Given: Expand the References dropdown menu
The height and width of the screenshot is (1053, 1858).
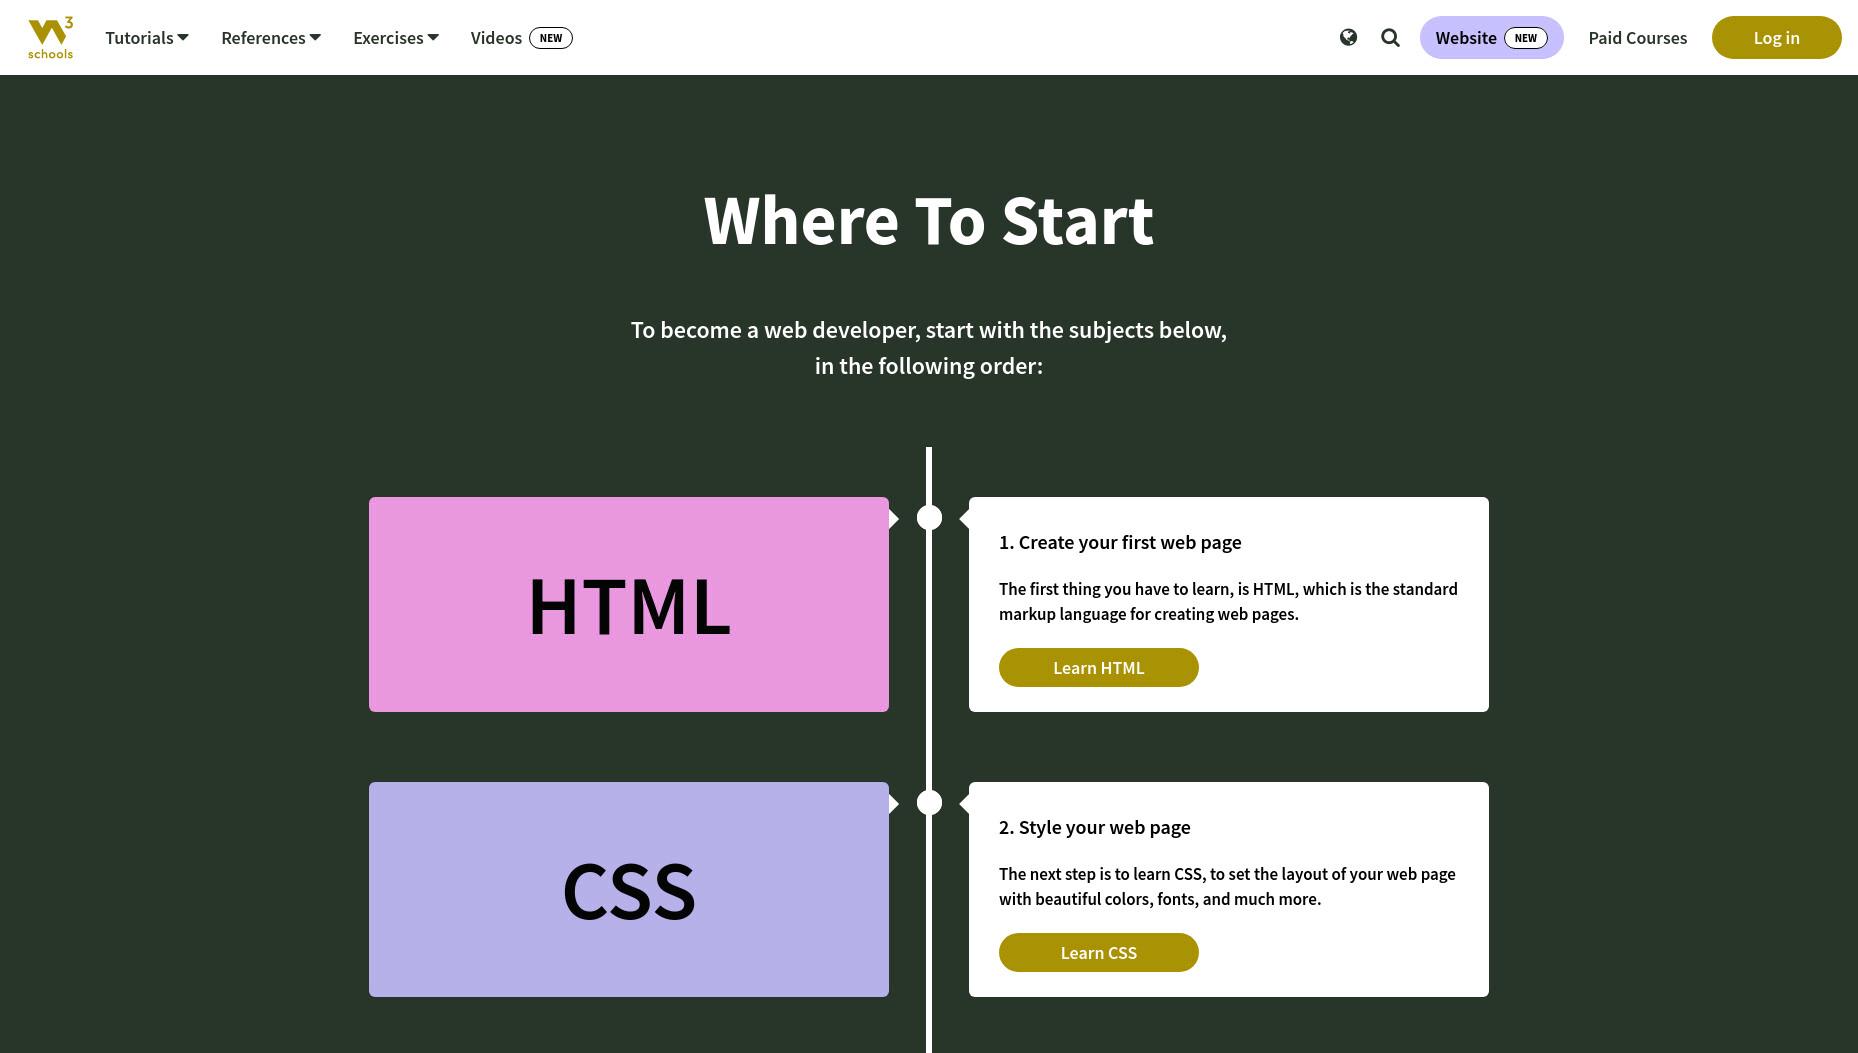Looking at the screenshot, I should click(271, 37).
